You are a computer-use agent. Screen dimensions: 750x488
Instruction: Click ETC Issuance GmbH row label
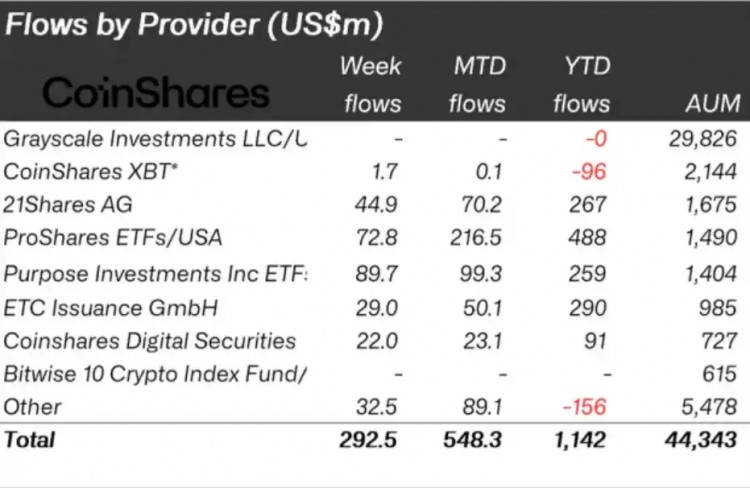click(x=110, y=308)
